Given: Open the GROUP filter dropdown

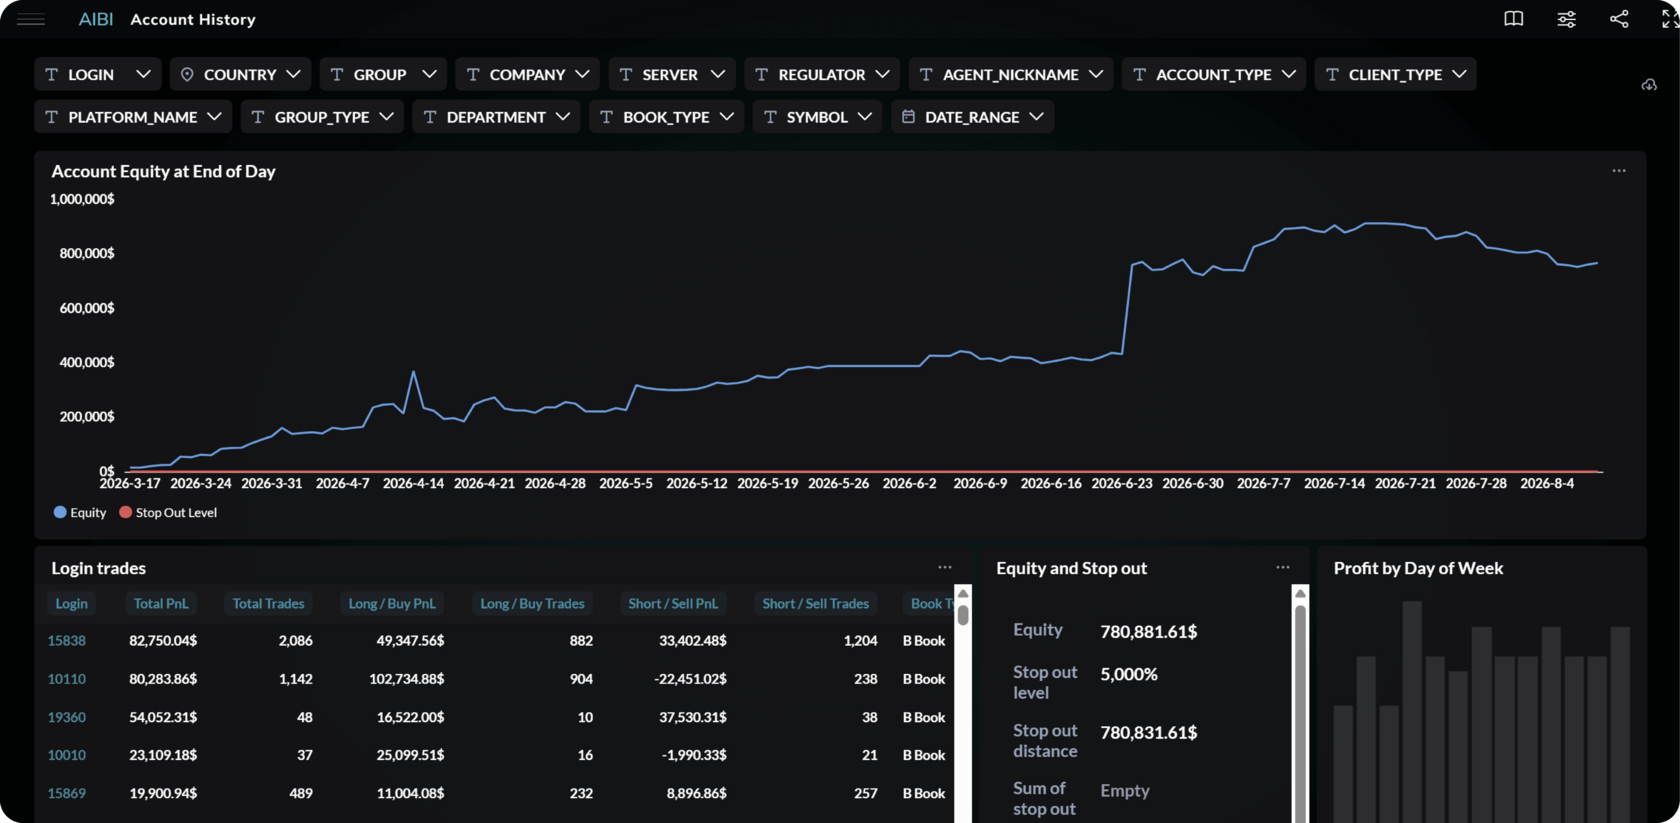Looking at the screenshot, I should tap(383, 74).
